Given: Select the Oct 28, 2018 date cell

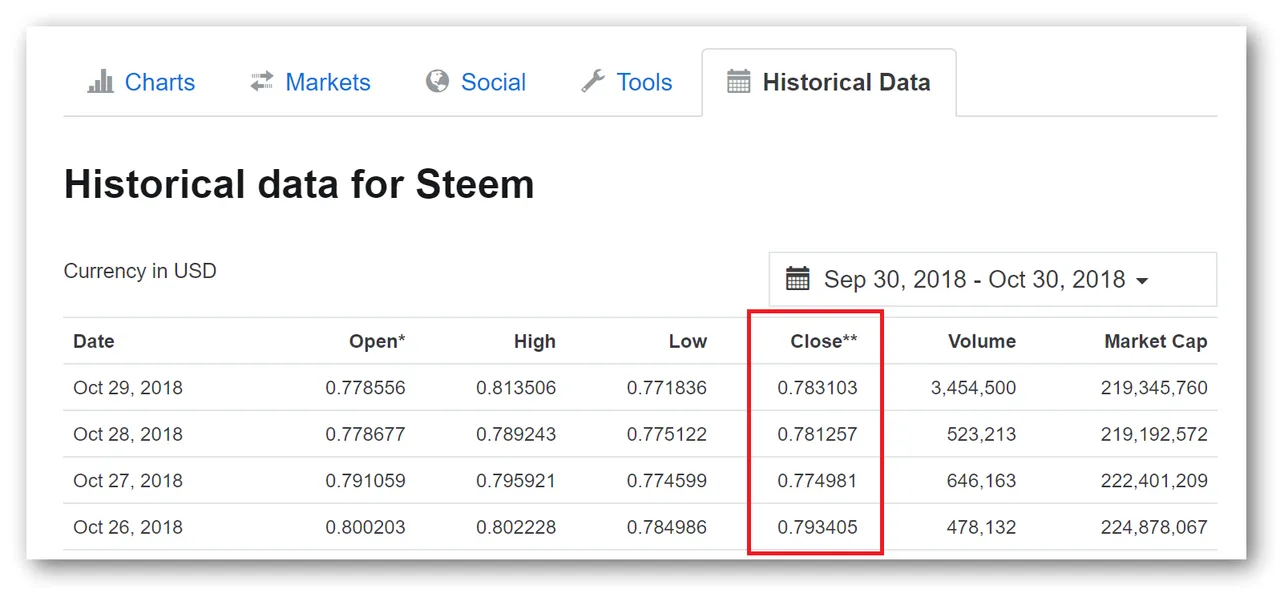Looking at the screenshot, I should [x=128, y=434].
